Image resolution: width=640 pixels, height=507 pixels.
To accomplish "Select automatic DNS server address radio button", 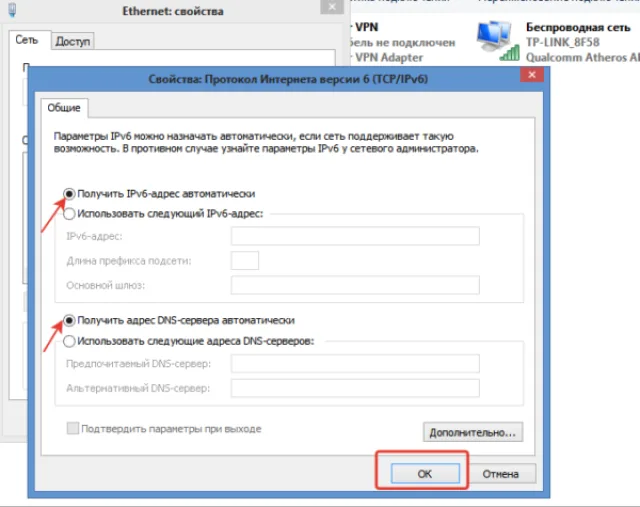I will pyautogui.click(x=69, y=320).
